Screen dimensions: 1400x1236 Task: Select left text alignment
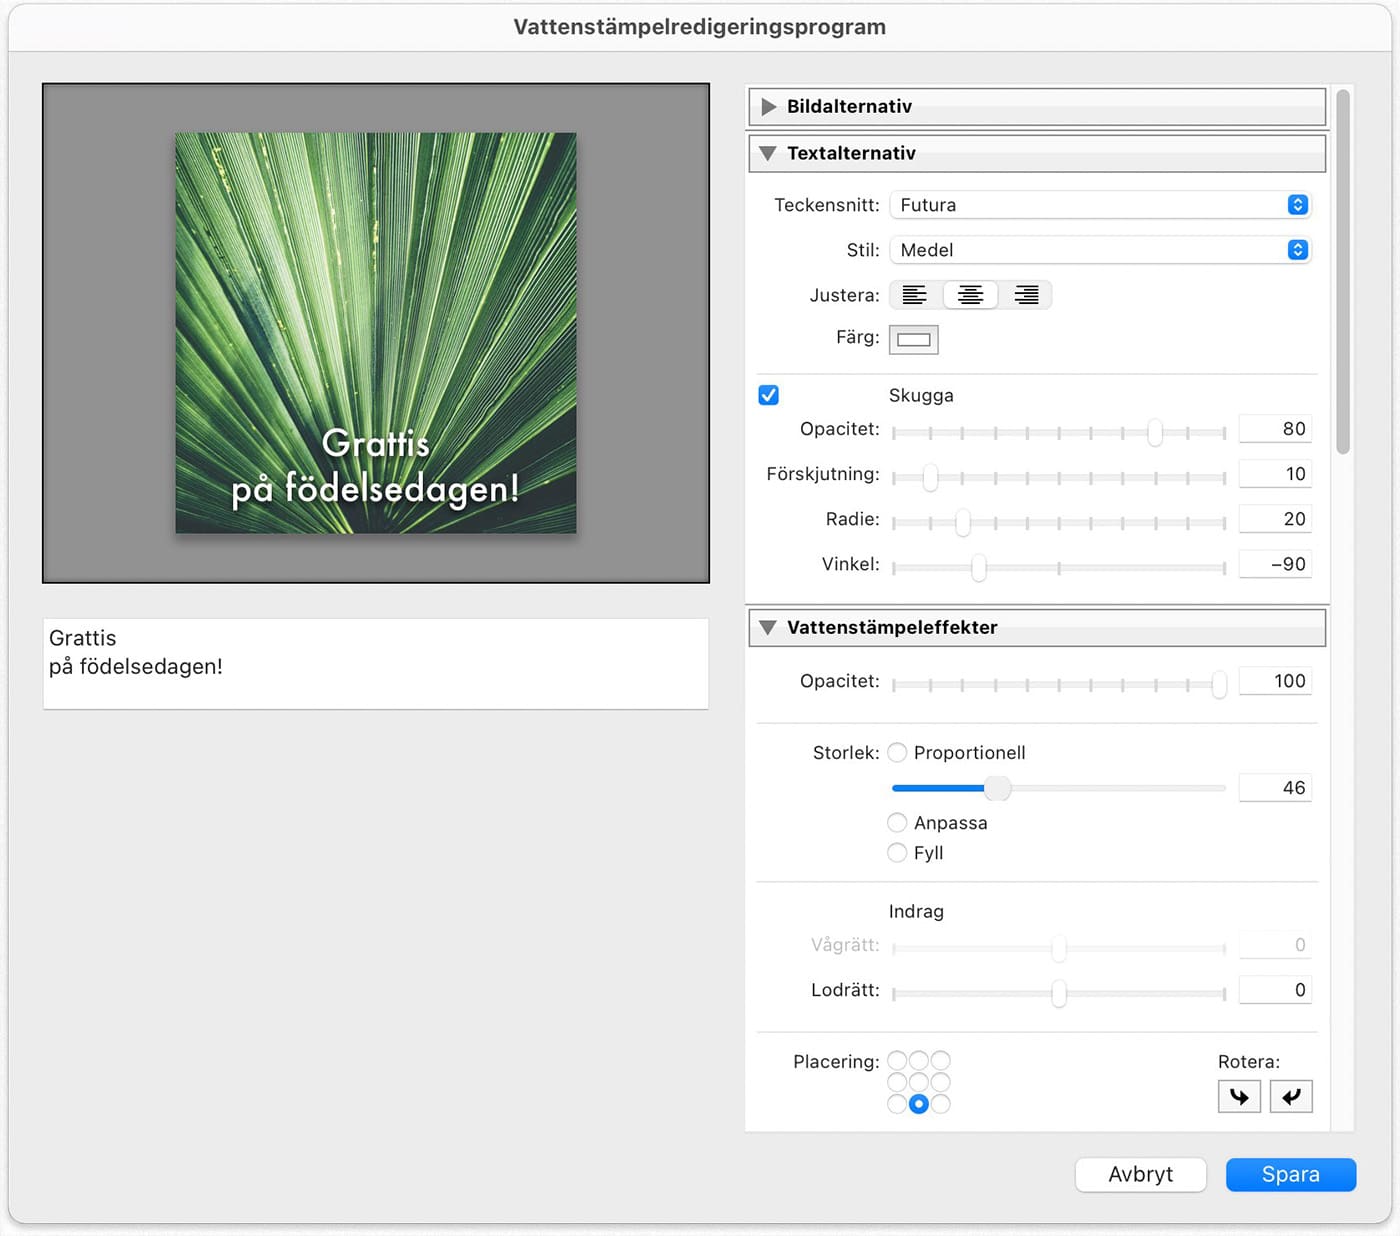[x=914, y=295]
